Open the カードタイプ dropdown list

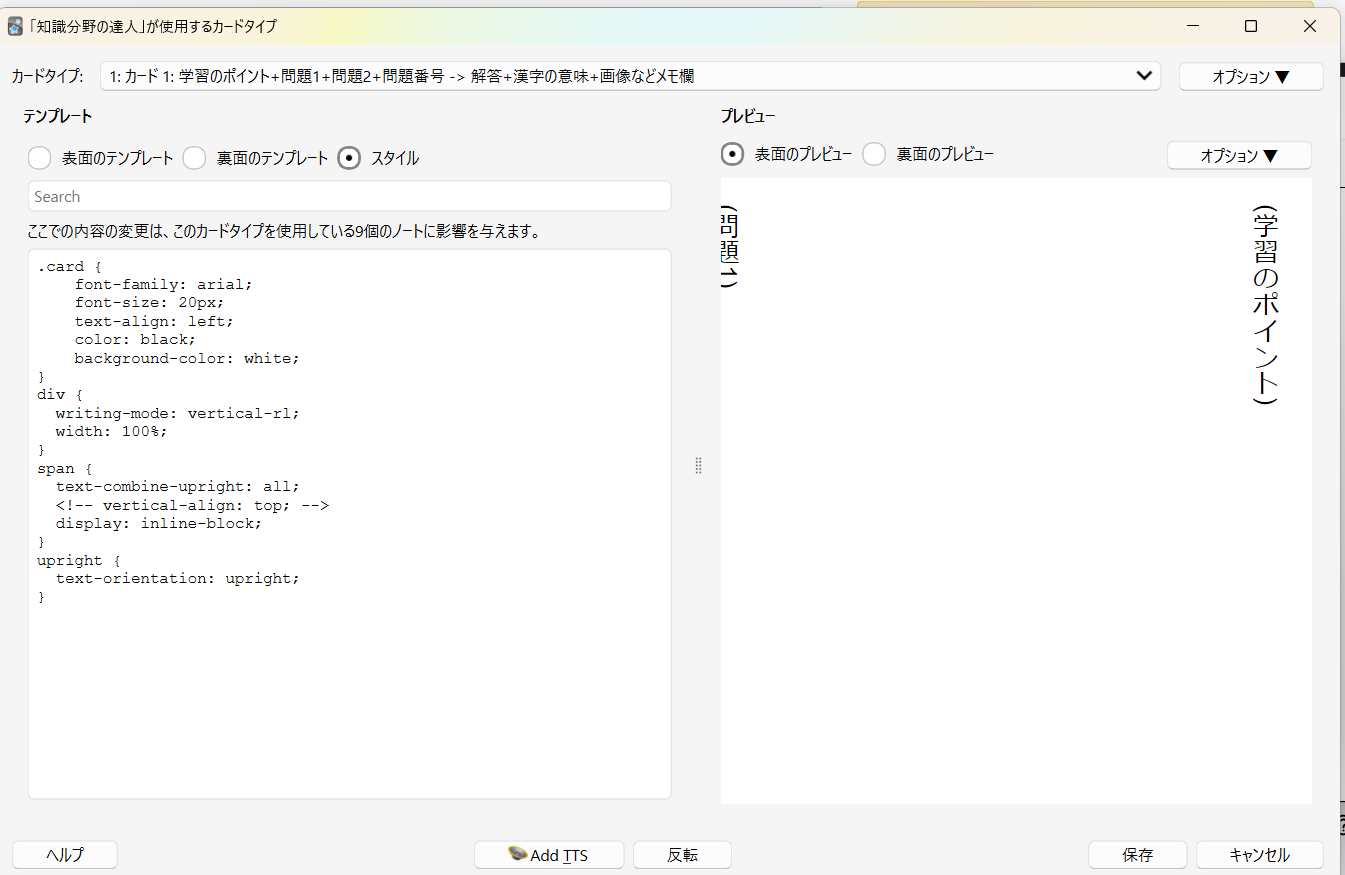click(x=630, y=76)
